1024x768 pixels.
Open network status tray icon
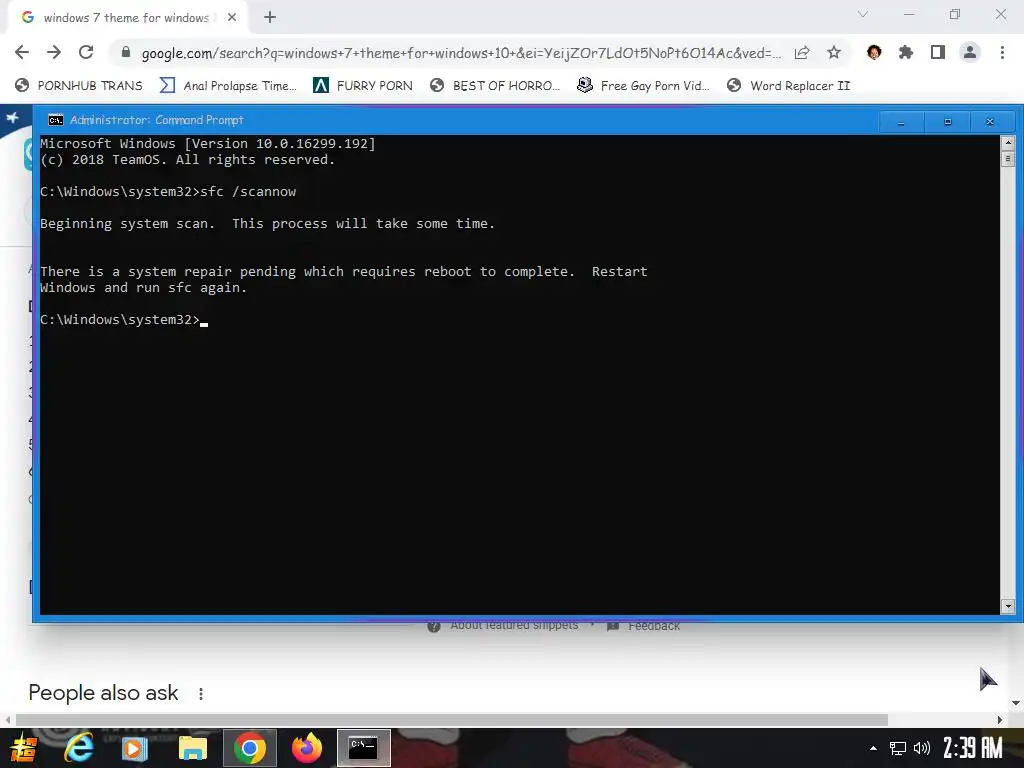(898, 748)
